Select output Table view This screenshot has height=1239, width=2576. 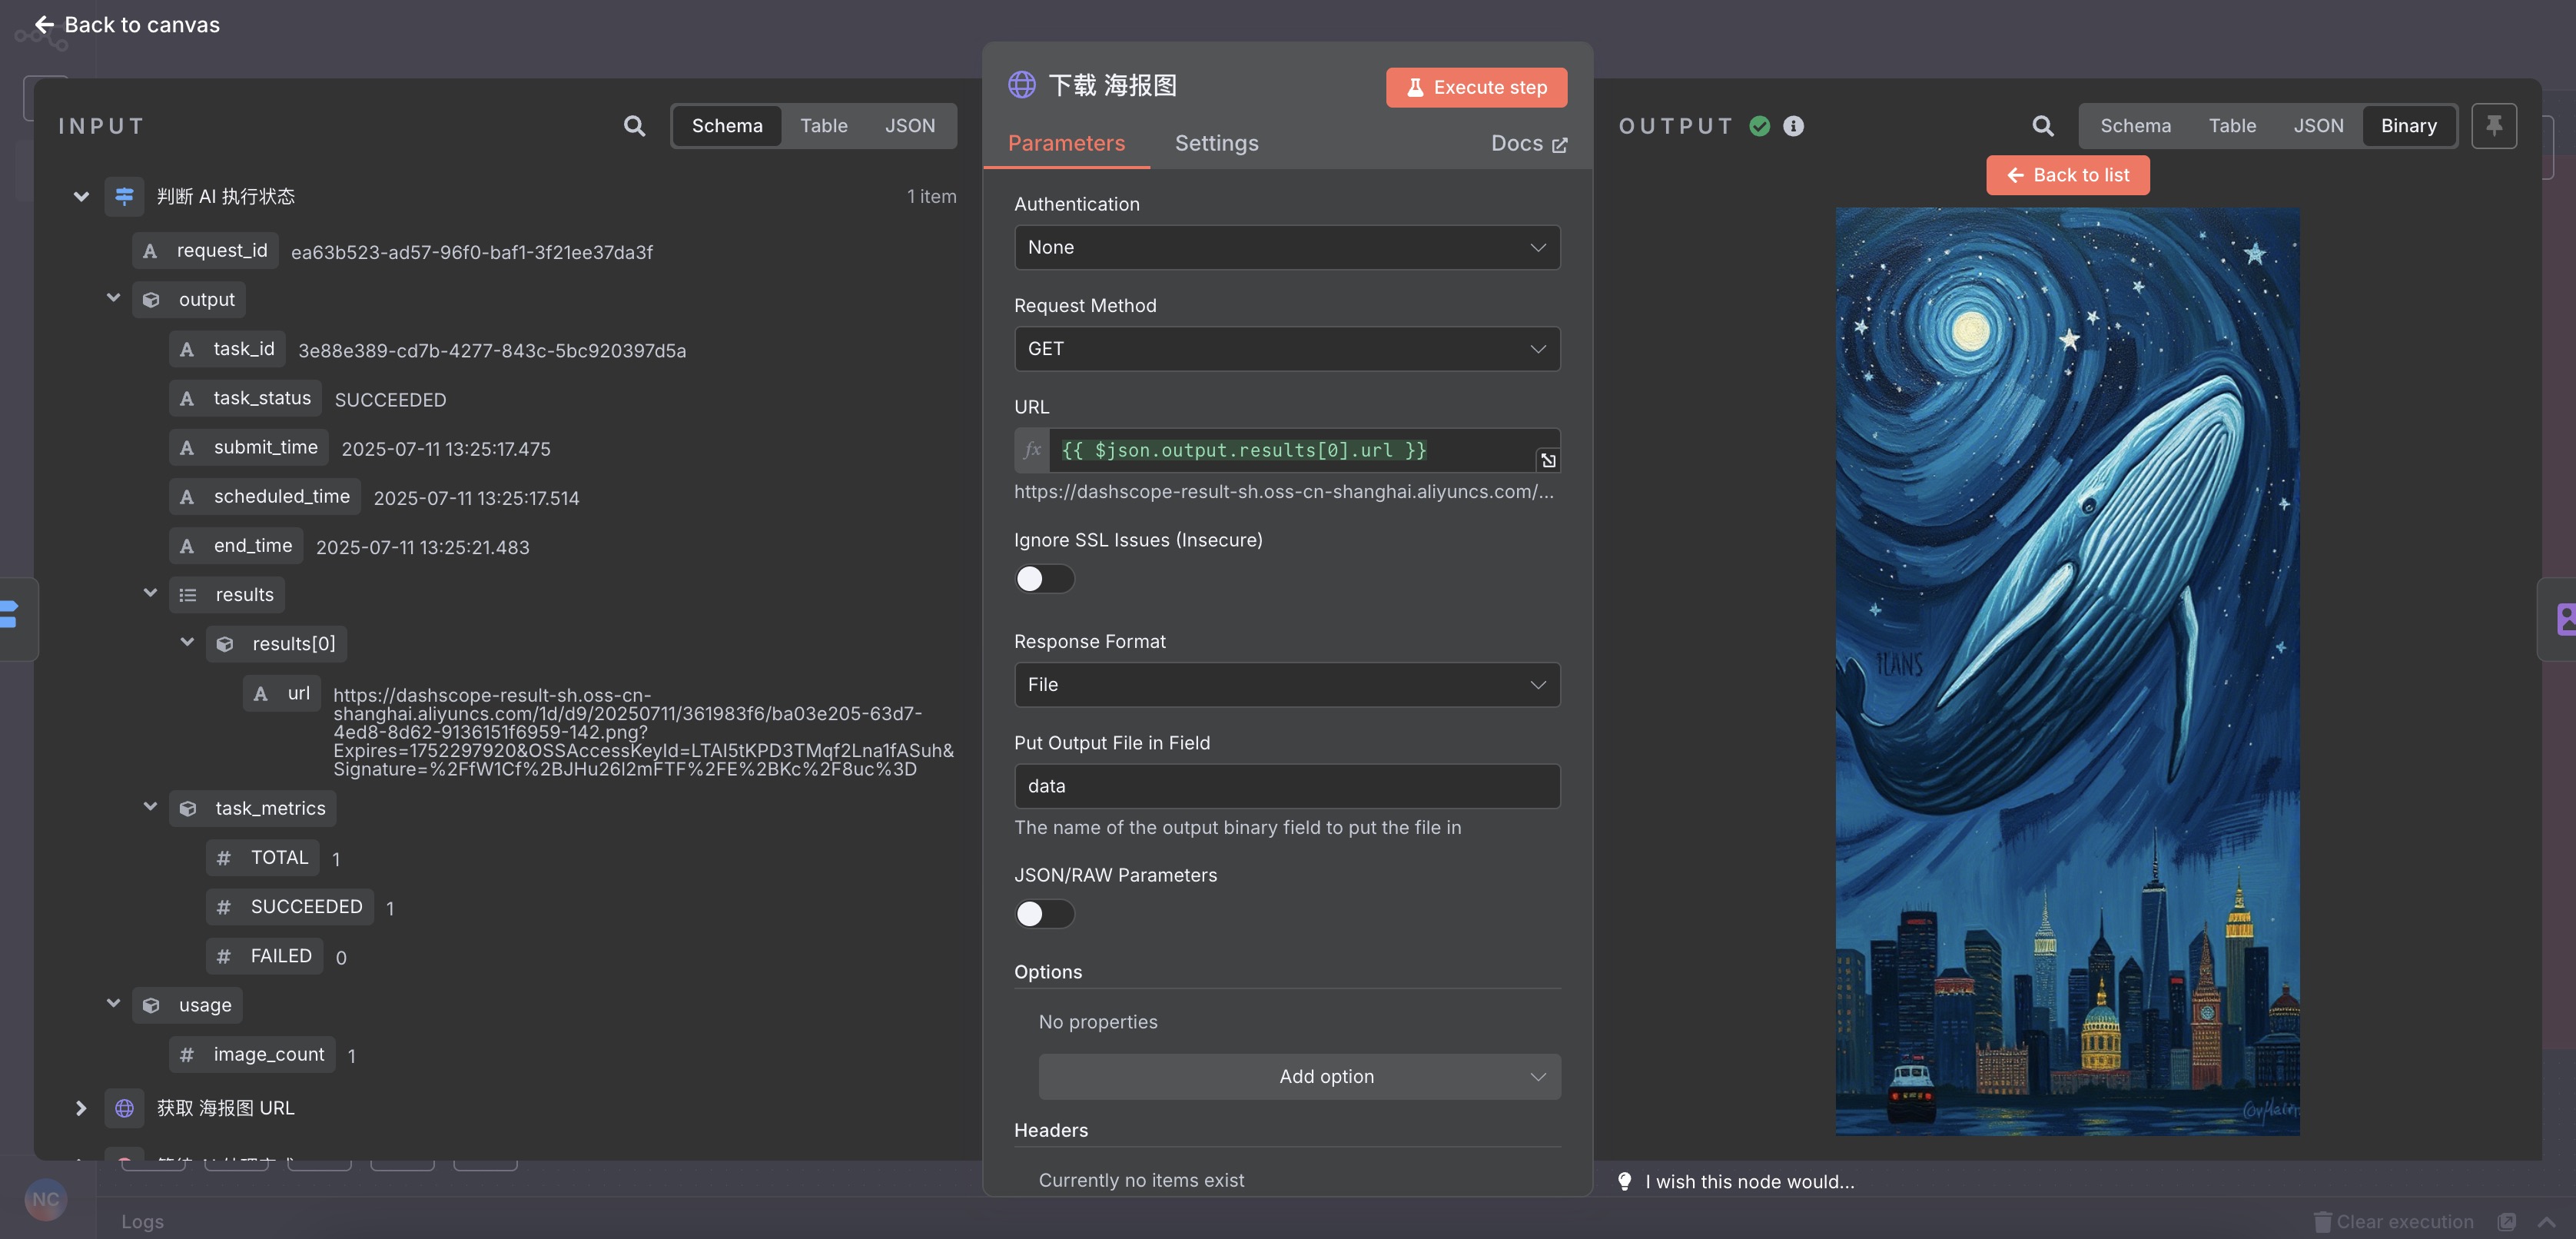2232,126
